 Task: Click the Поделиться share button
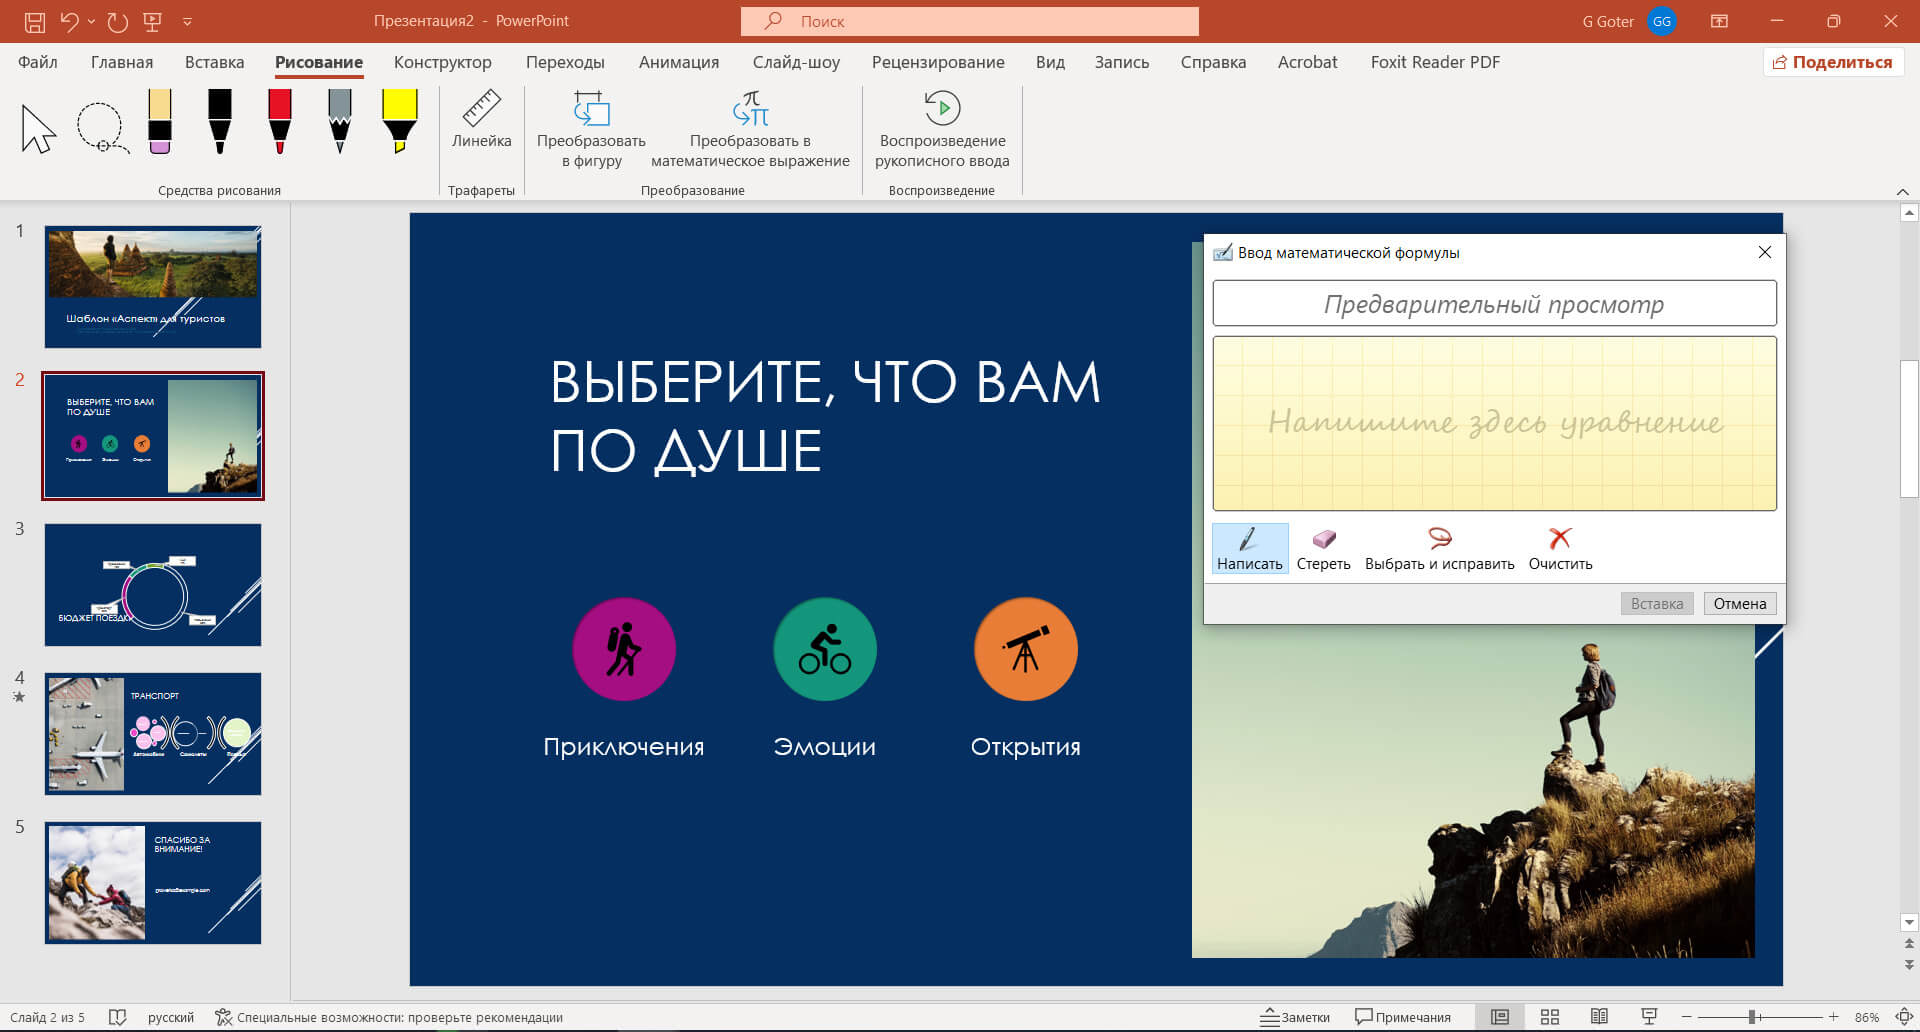pos(1833,62)
